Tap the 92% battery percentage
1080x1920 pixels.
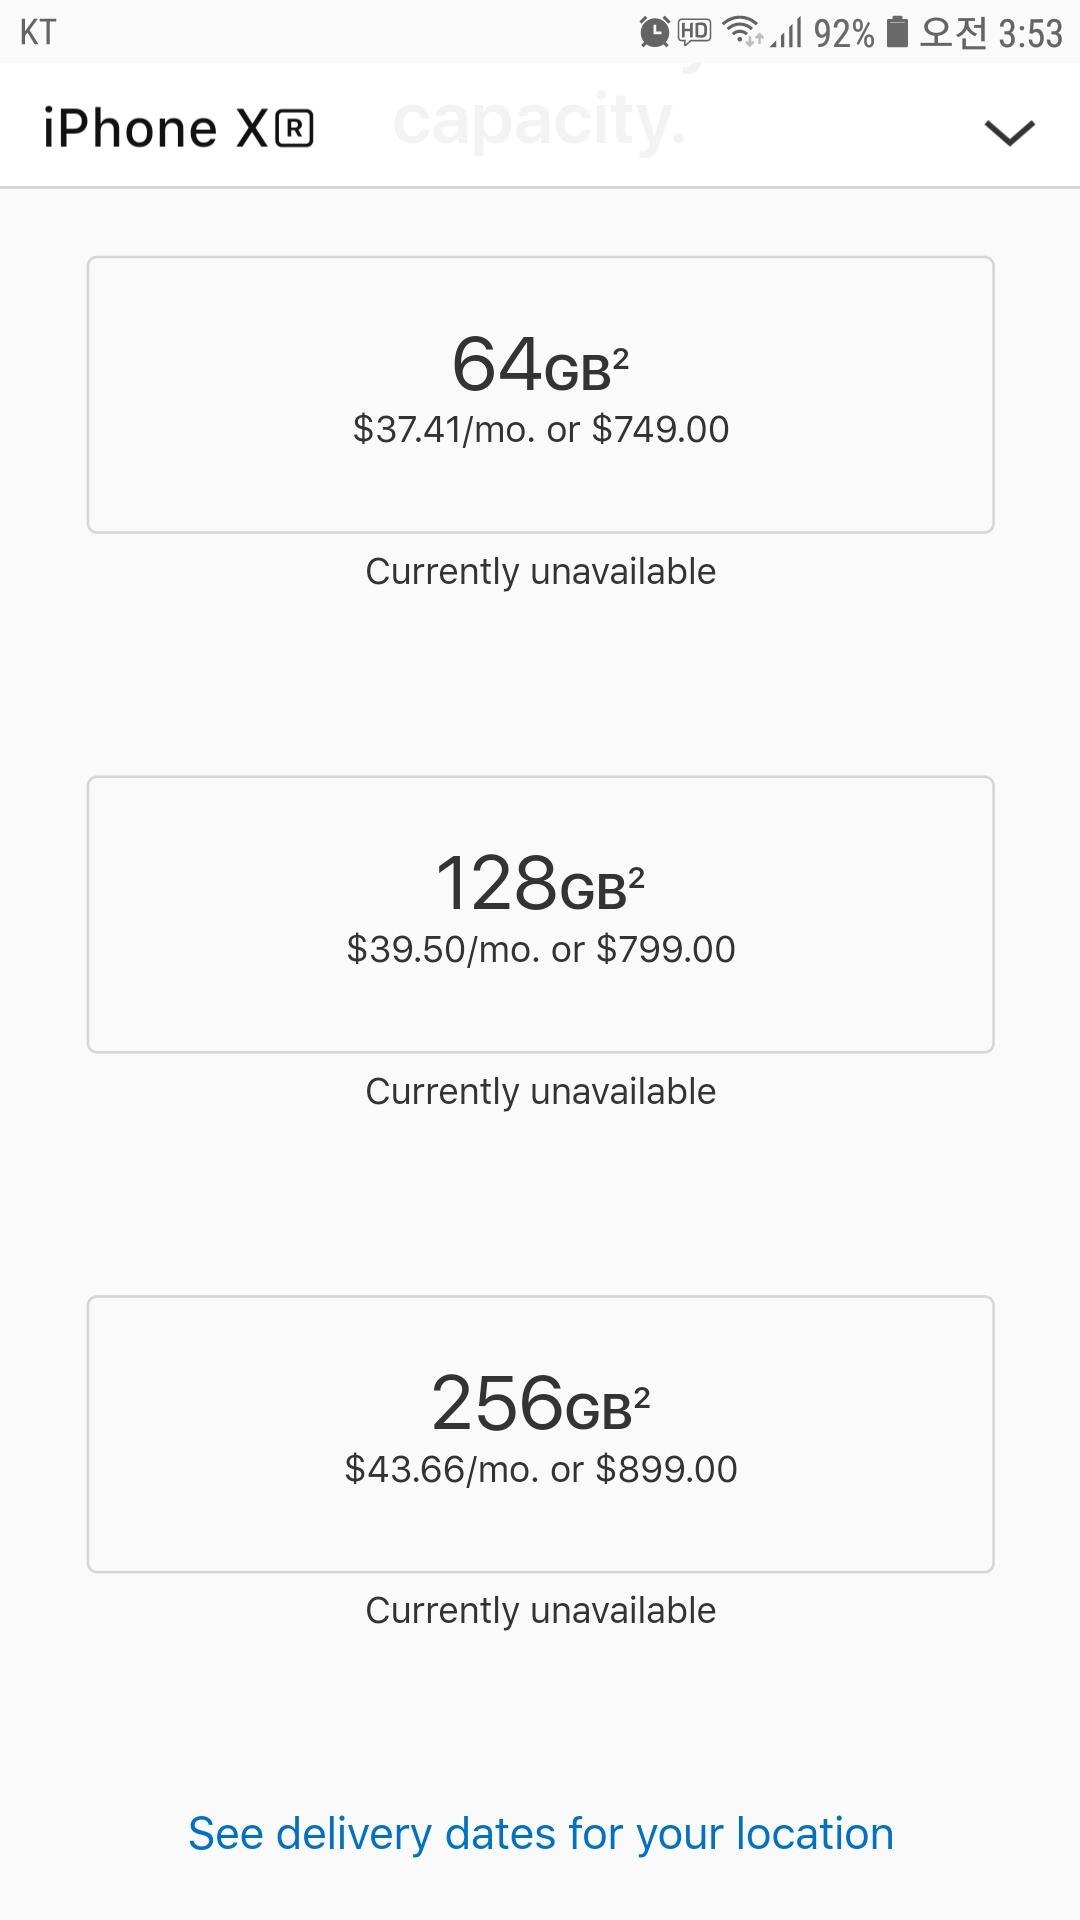coord(843,34)
